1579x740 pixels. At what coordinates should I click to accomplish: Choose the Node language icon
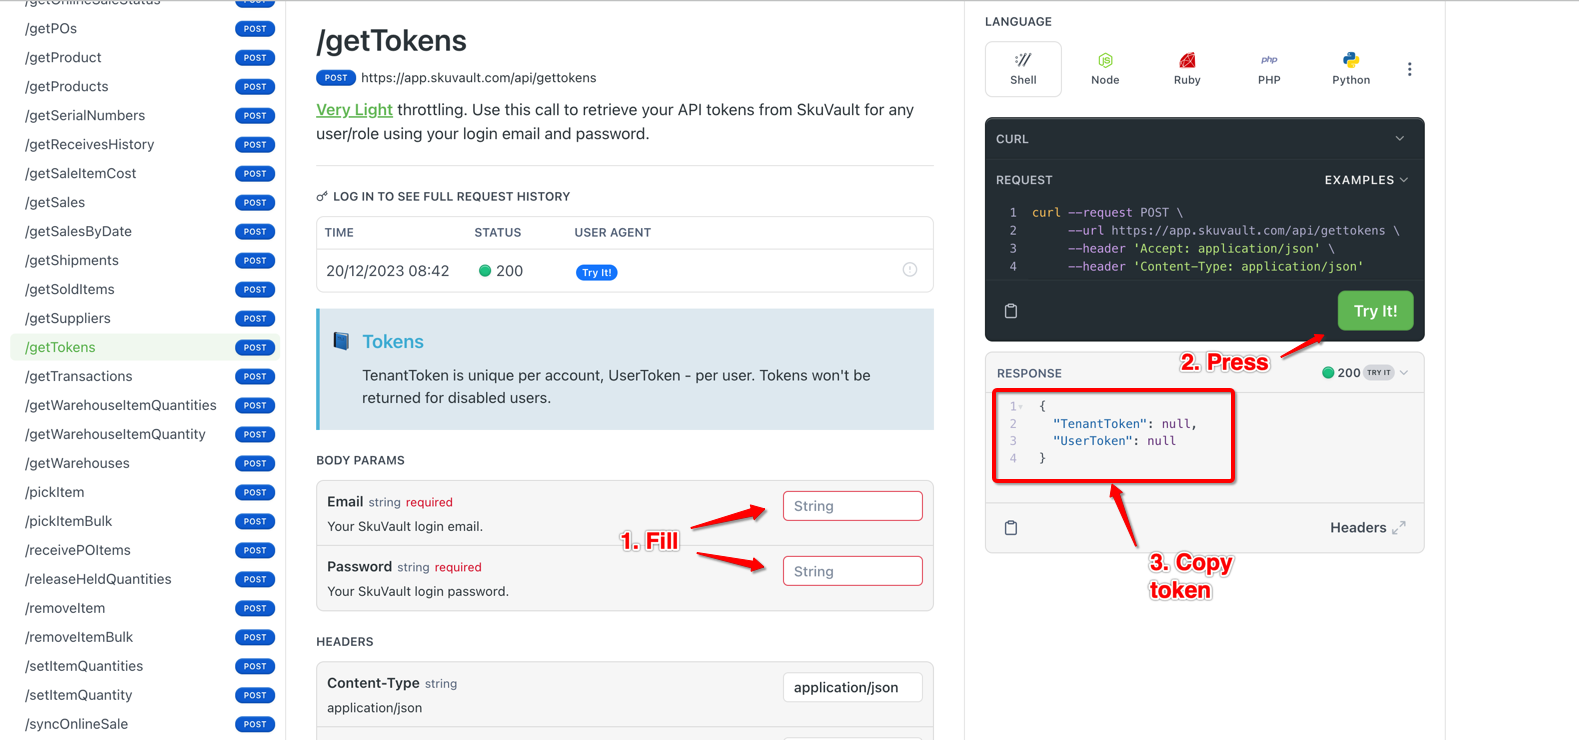(x=1104, y=61)
